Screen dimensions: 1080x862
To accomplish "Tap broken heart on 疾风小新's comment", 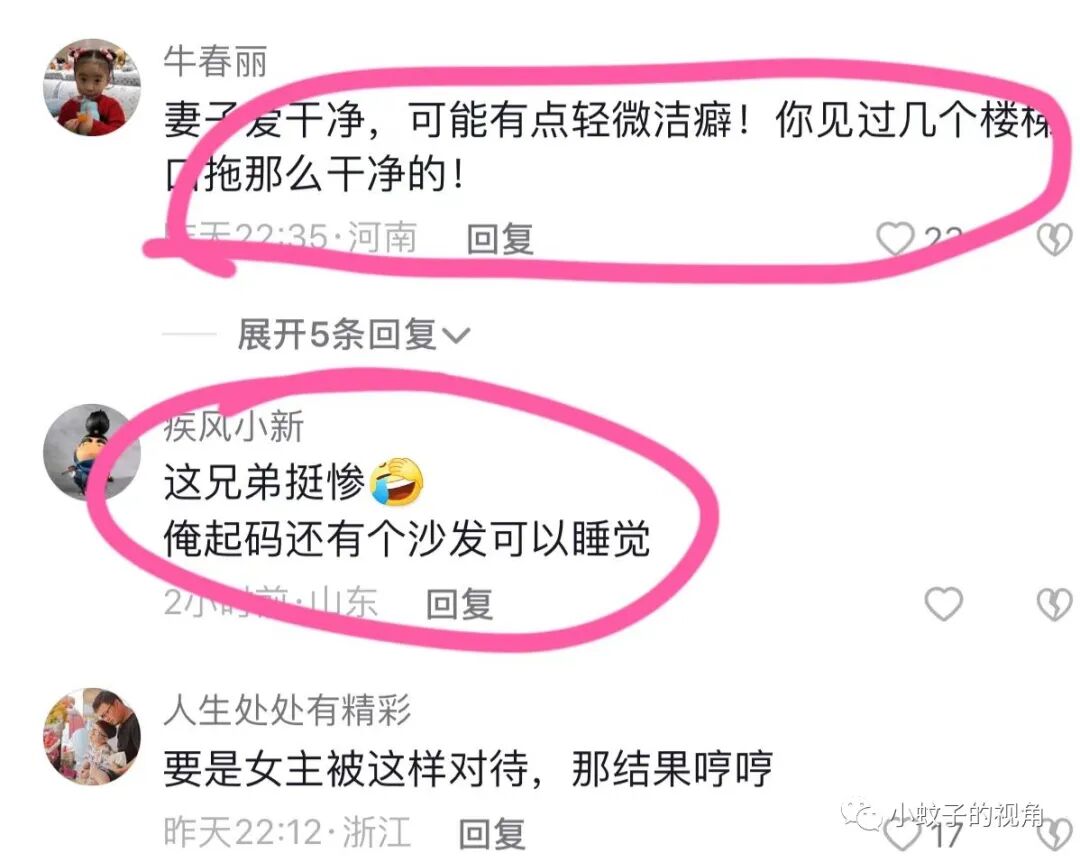I will click(1055, 604).
